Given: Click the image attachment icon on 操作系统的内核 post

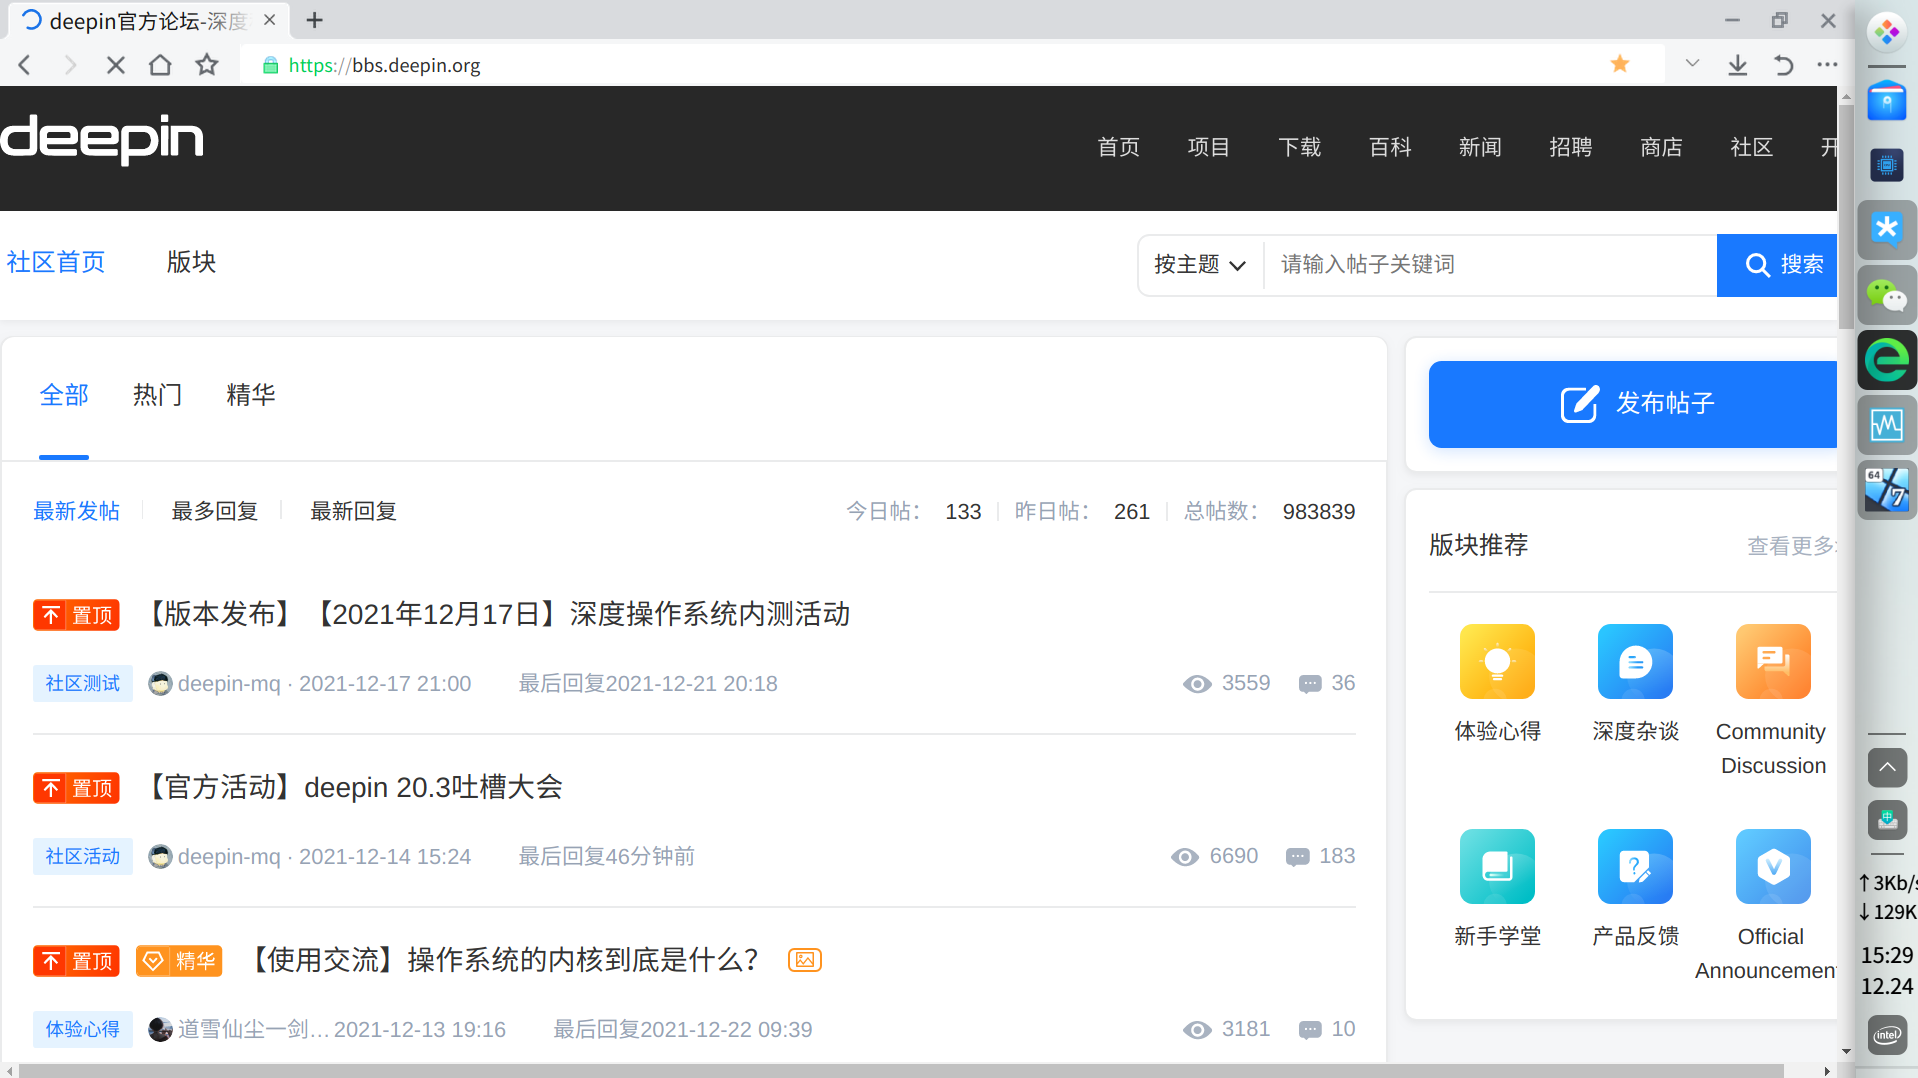Looking at the screenshot, I should point(805,960).
